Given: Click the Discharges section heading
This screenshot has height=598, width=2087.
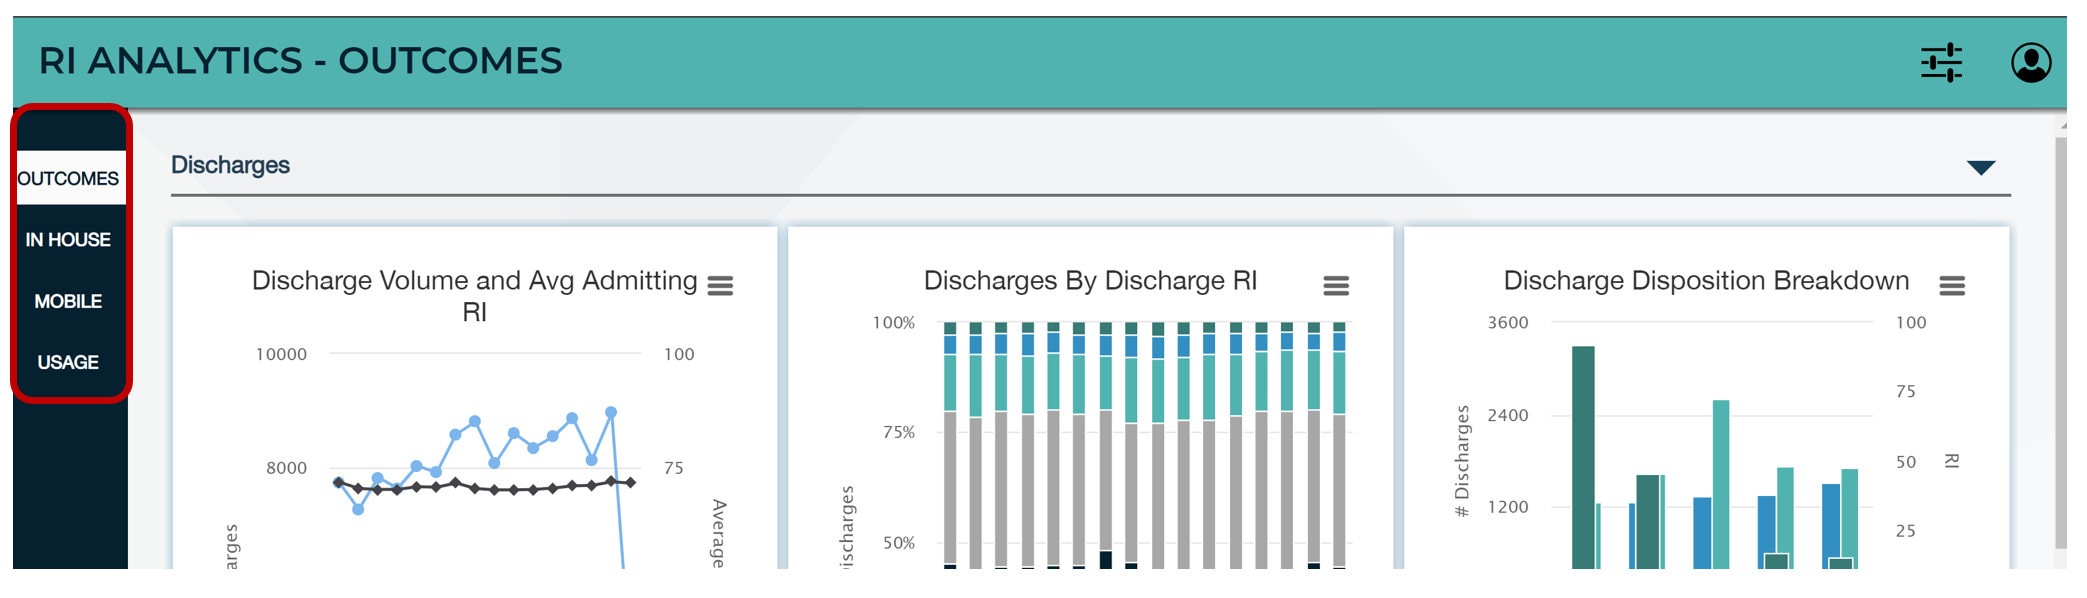Looking at the screenshot, I should [x=230, y=165].
